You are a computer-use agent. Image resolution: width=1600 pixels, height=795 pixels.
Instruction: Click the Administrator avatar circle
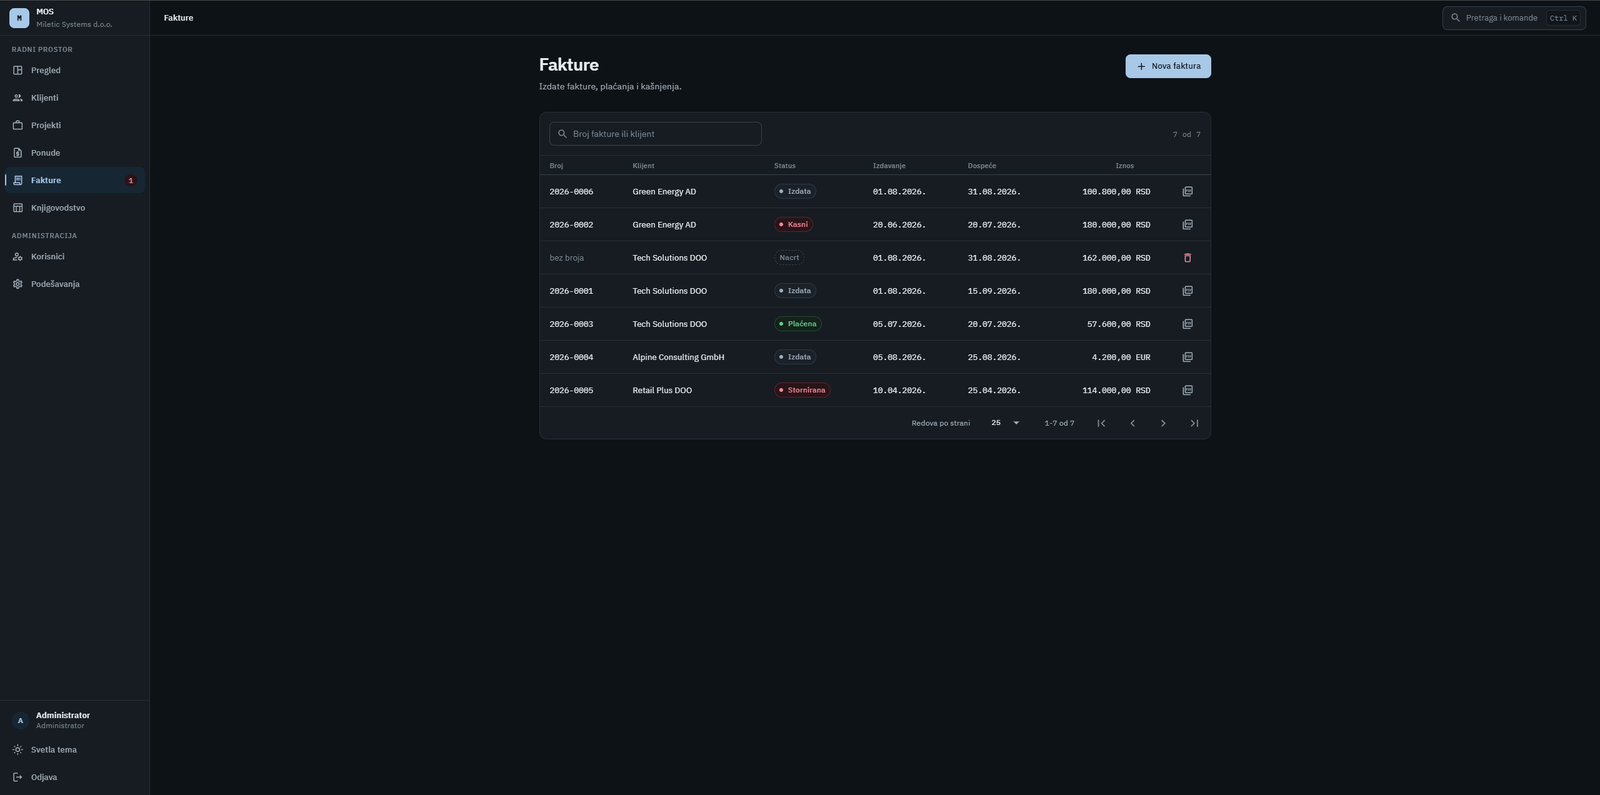(20, 720)
